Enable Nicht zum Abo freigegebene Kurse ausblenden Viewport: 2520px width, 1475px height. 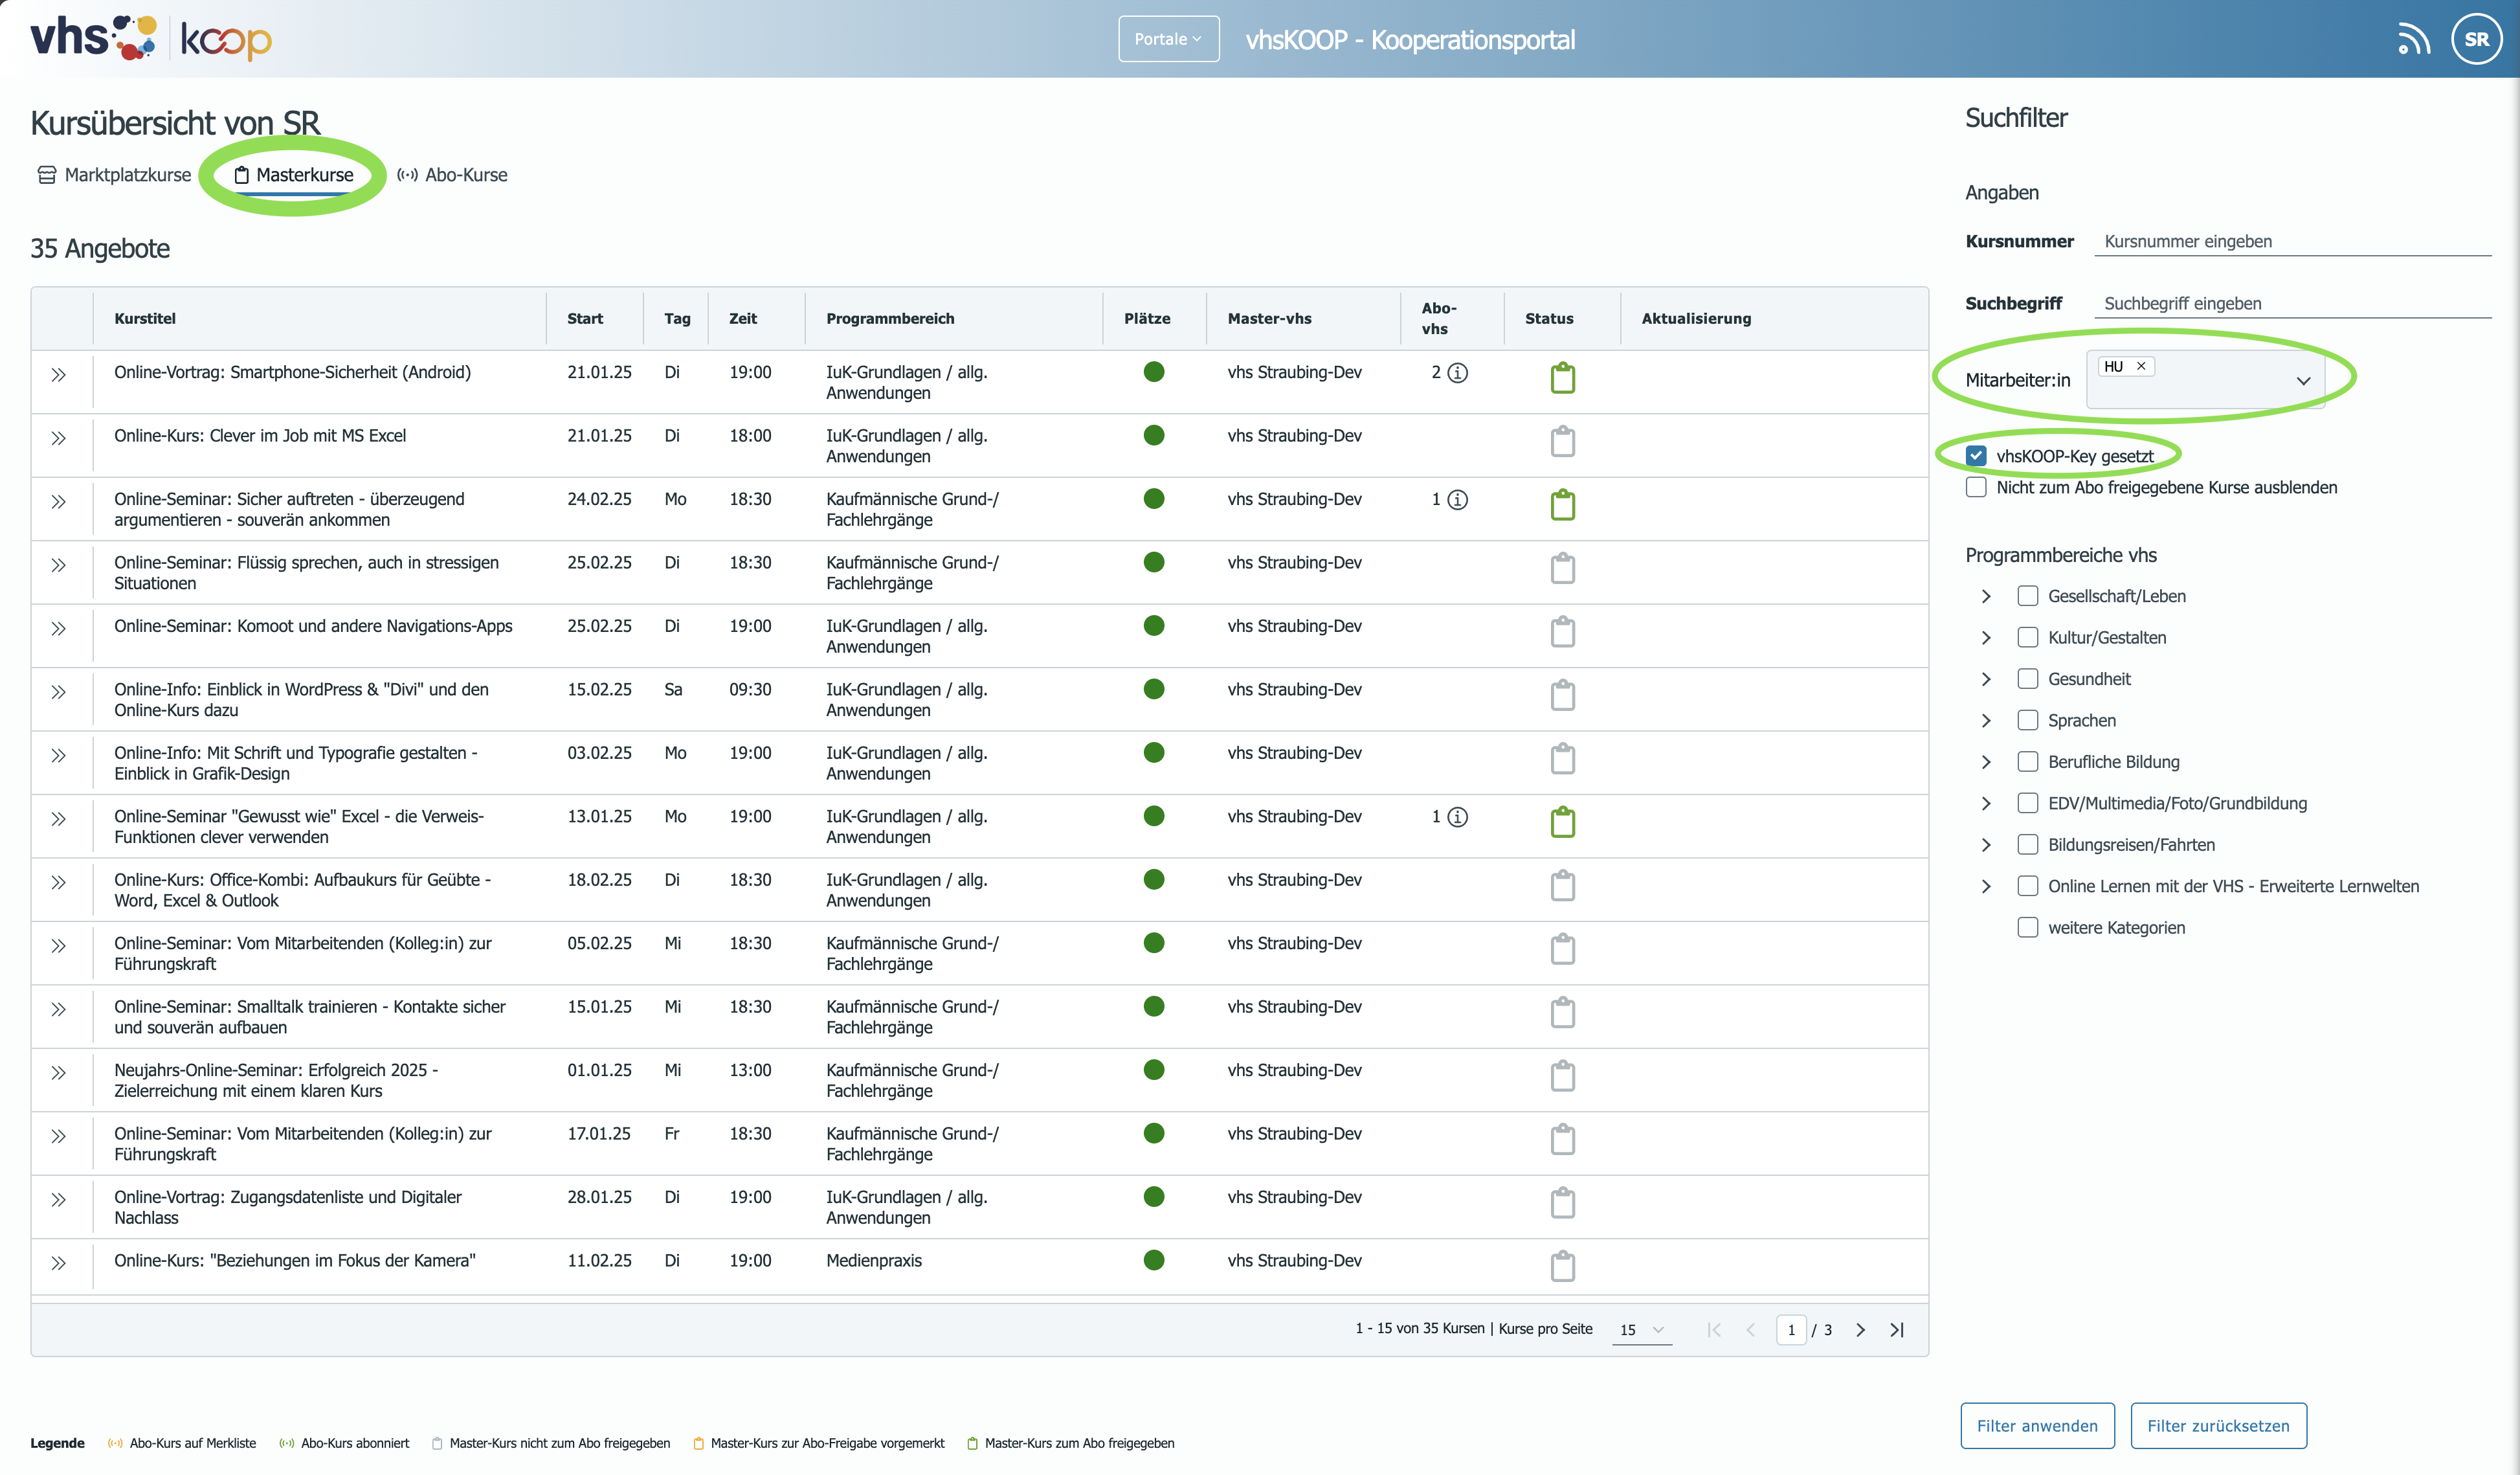[x=1976, y=487]
